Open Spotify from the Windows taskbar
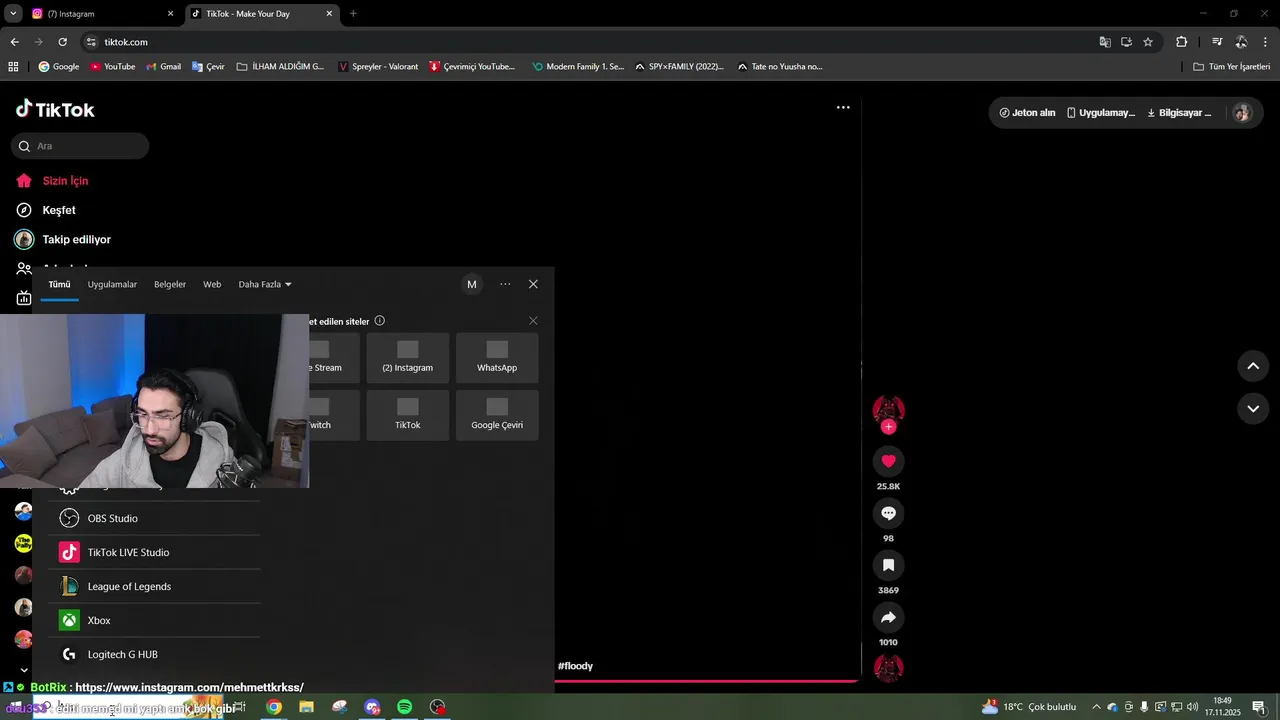The image size is (1280, 720). coord(405,707)
